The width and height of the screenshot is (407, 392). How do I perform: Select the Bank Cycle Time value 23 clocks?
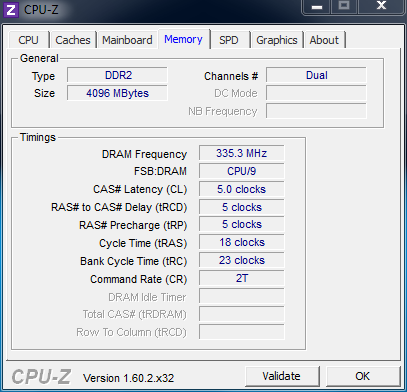point(242,260)
